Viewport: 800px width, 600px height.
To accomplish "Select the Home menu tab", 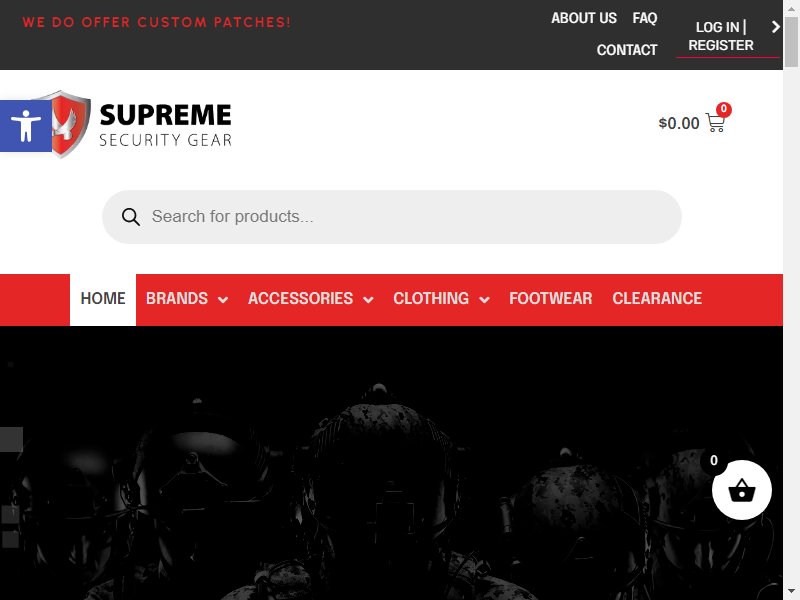I will coord(103,299).
